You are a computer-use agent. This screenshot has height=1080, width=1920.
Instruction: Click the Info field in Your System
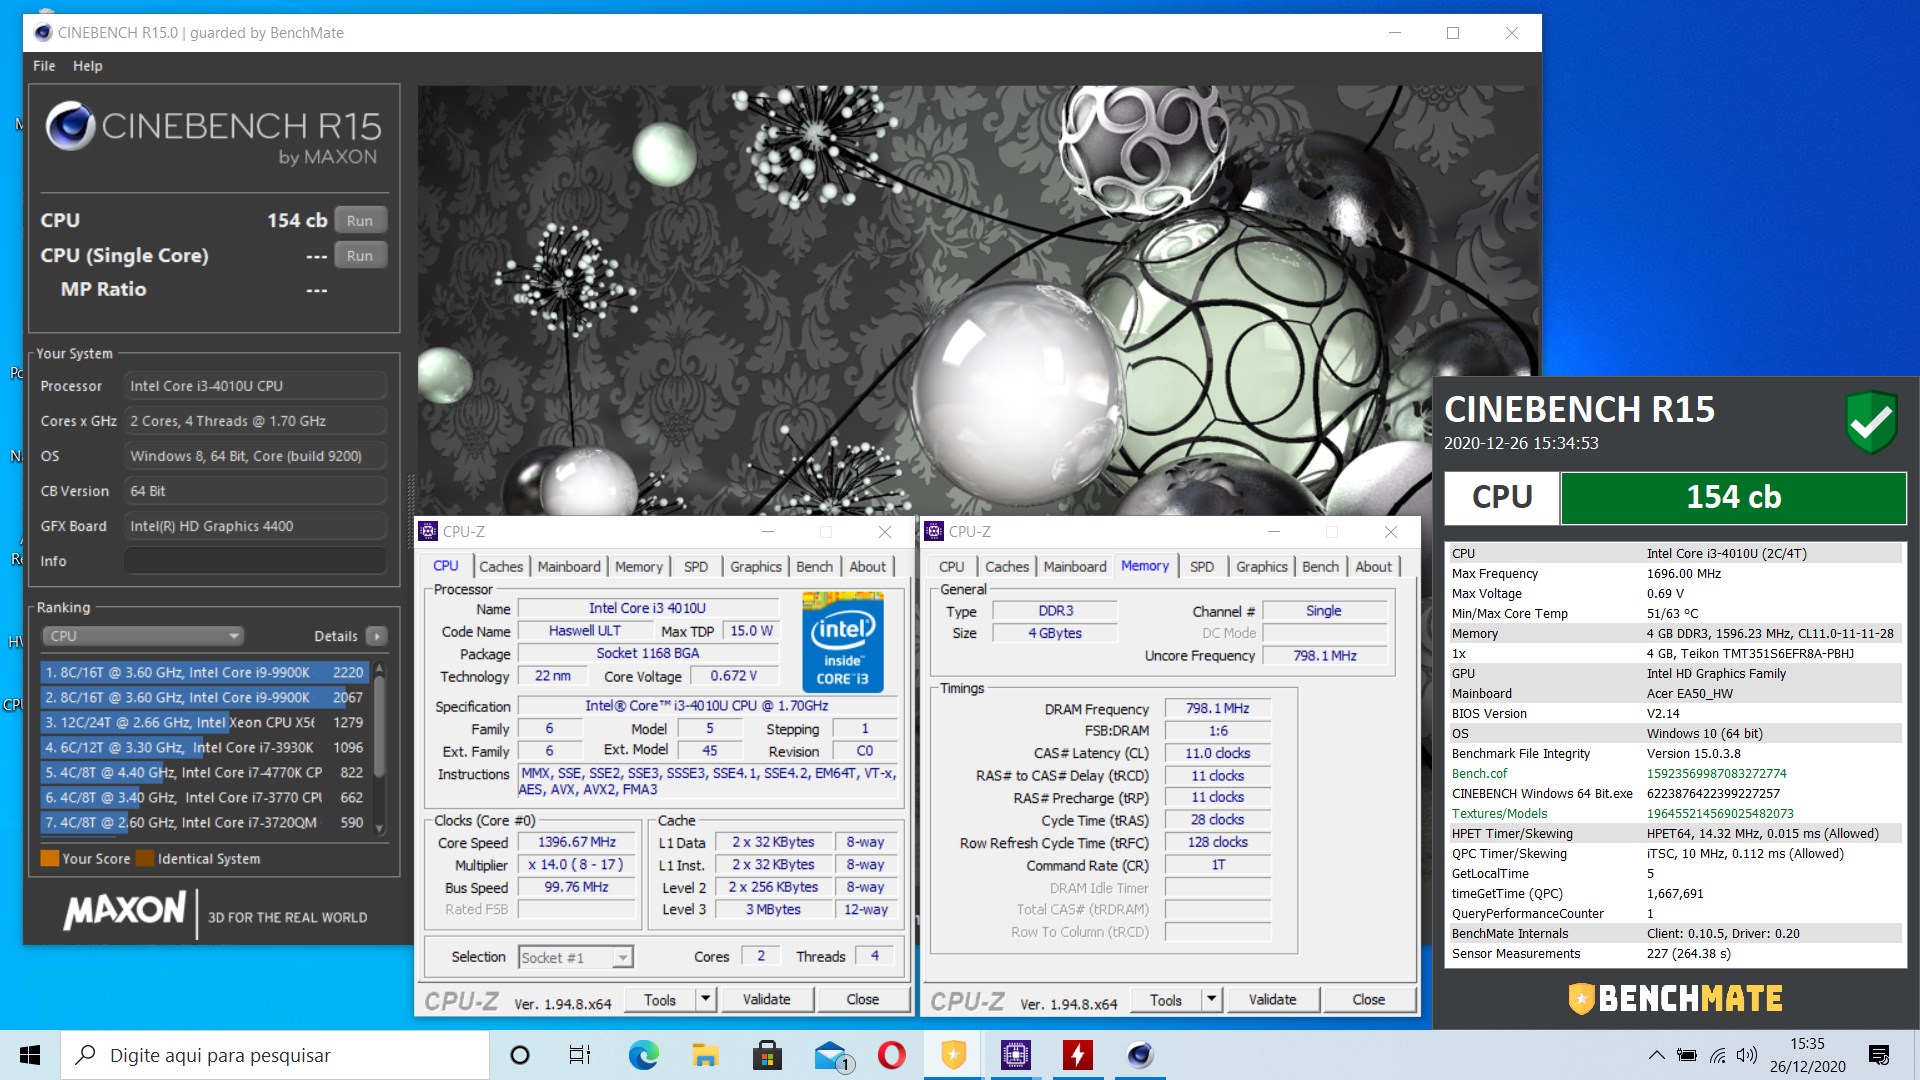click(255, 561)
